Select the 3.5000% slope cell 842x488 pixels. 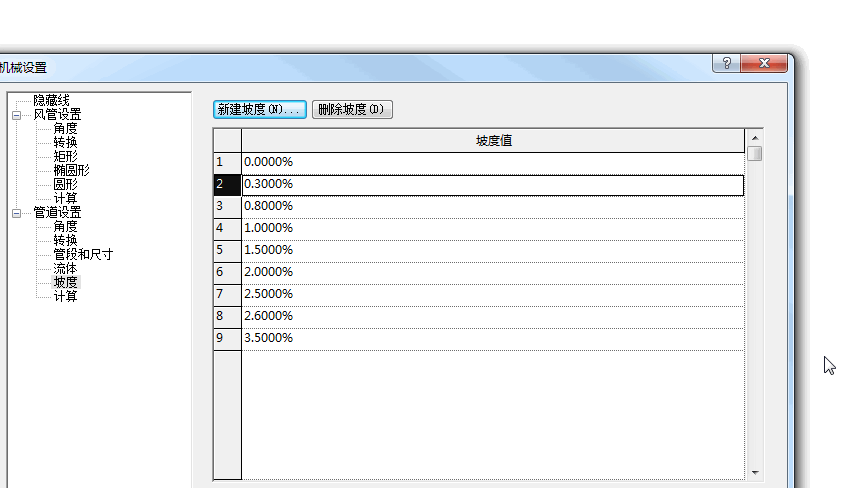tap(493, 339)
